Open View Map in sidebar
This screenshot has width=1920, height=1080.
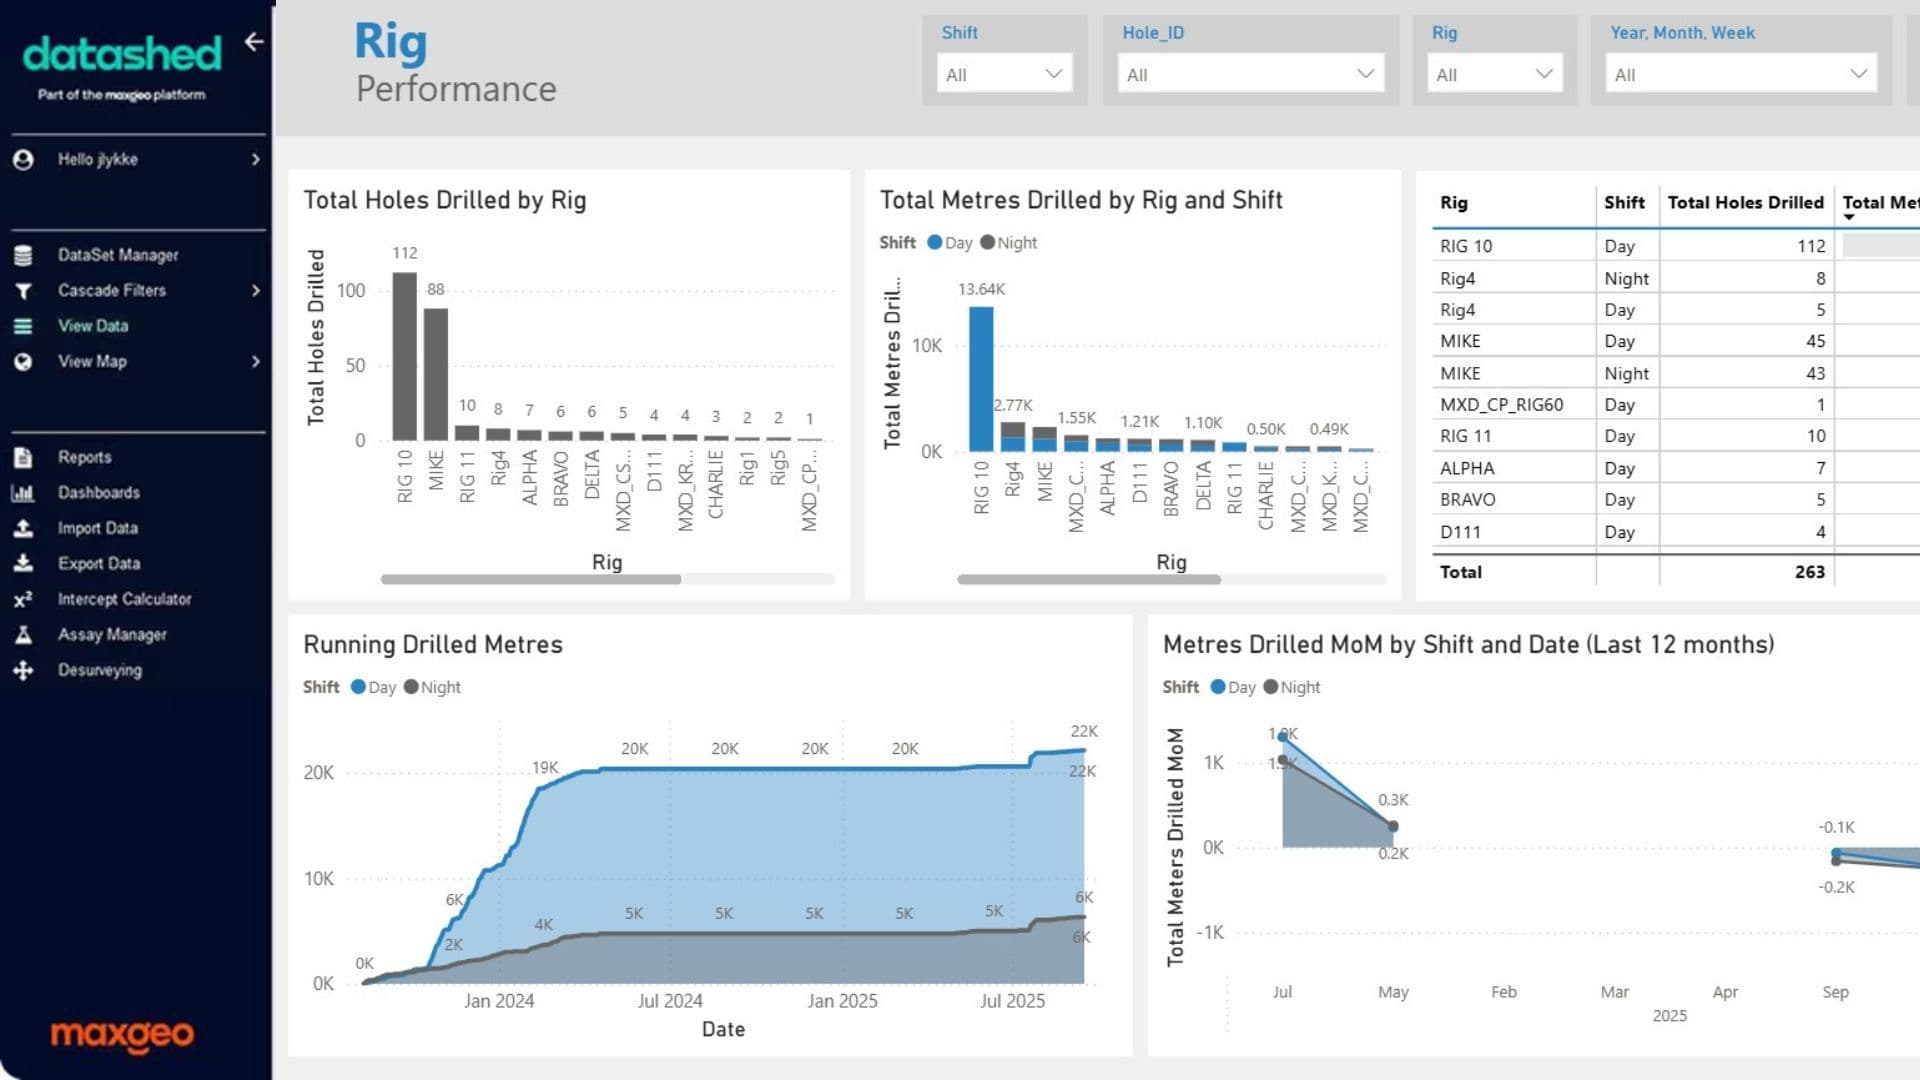click(92, 362)
